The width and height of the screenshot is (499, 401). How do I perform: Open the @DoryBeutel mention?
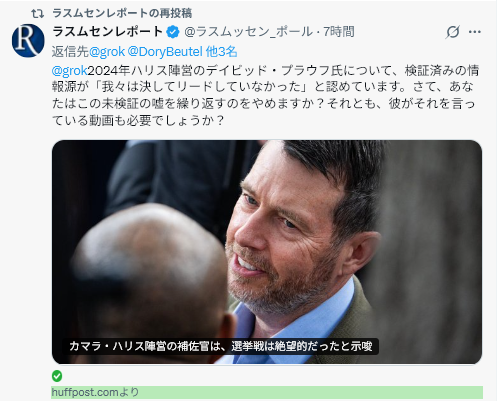(x=165, y=52)
